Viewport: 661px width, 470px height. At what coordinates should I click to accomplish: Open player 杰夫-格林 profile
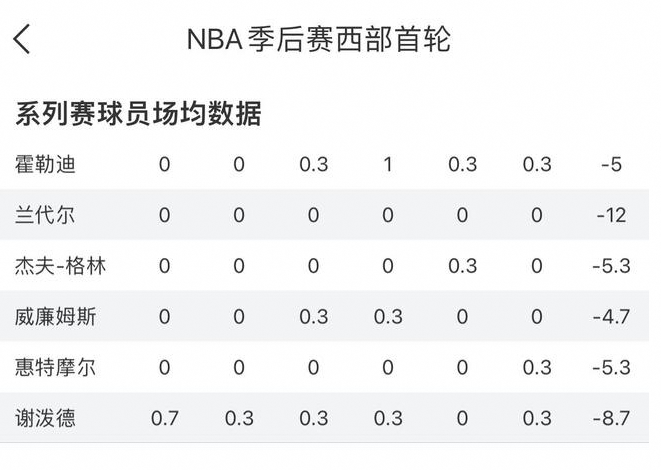(62, 266)
